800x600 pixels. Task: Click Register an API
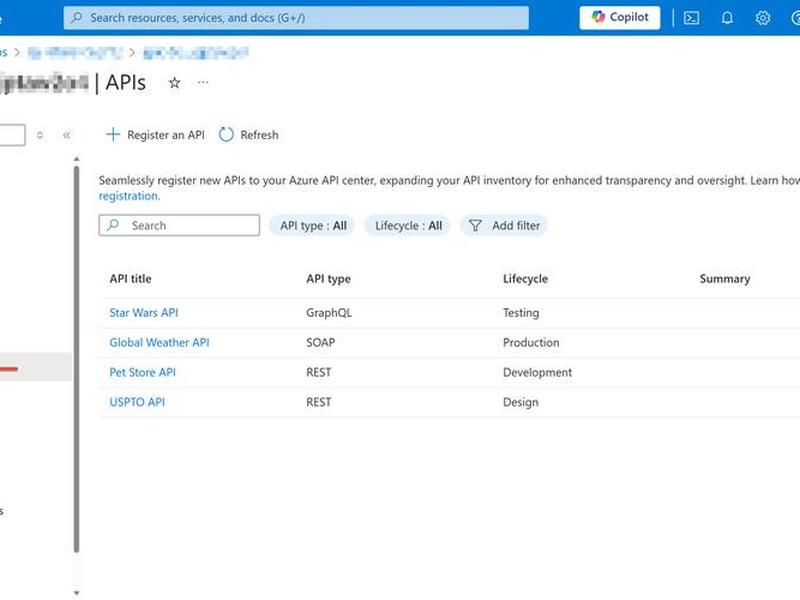click(155, 135)
